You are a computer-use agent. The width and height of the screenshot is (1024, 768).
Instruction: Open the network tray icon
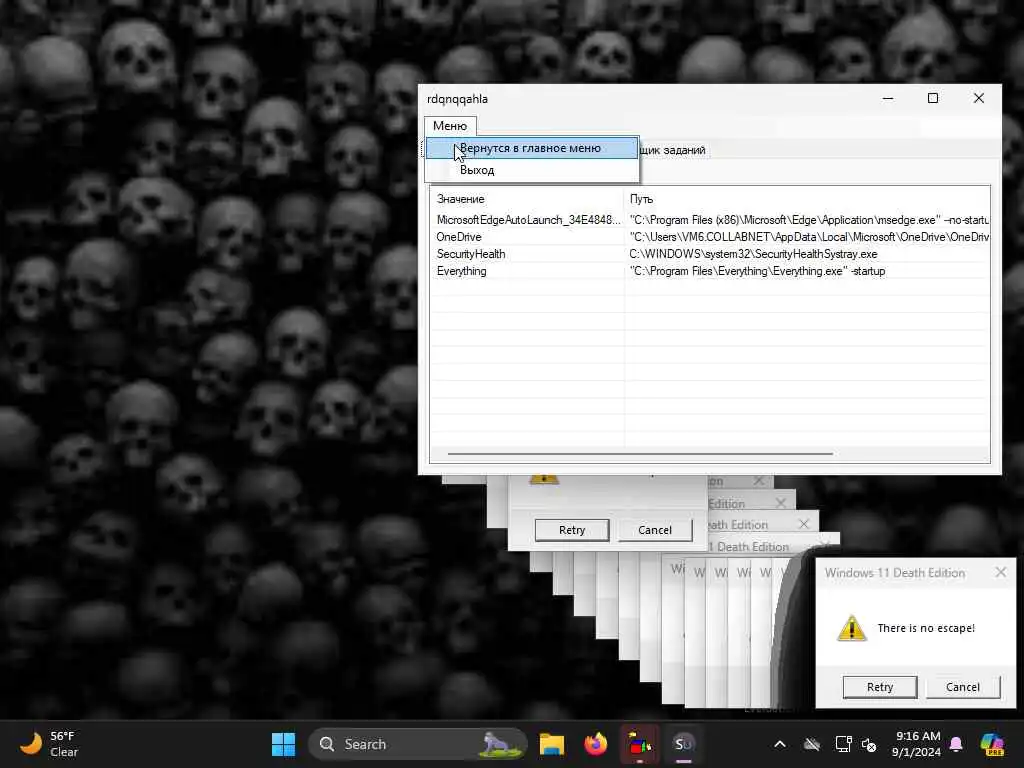(x=843, y=744)
